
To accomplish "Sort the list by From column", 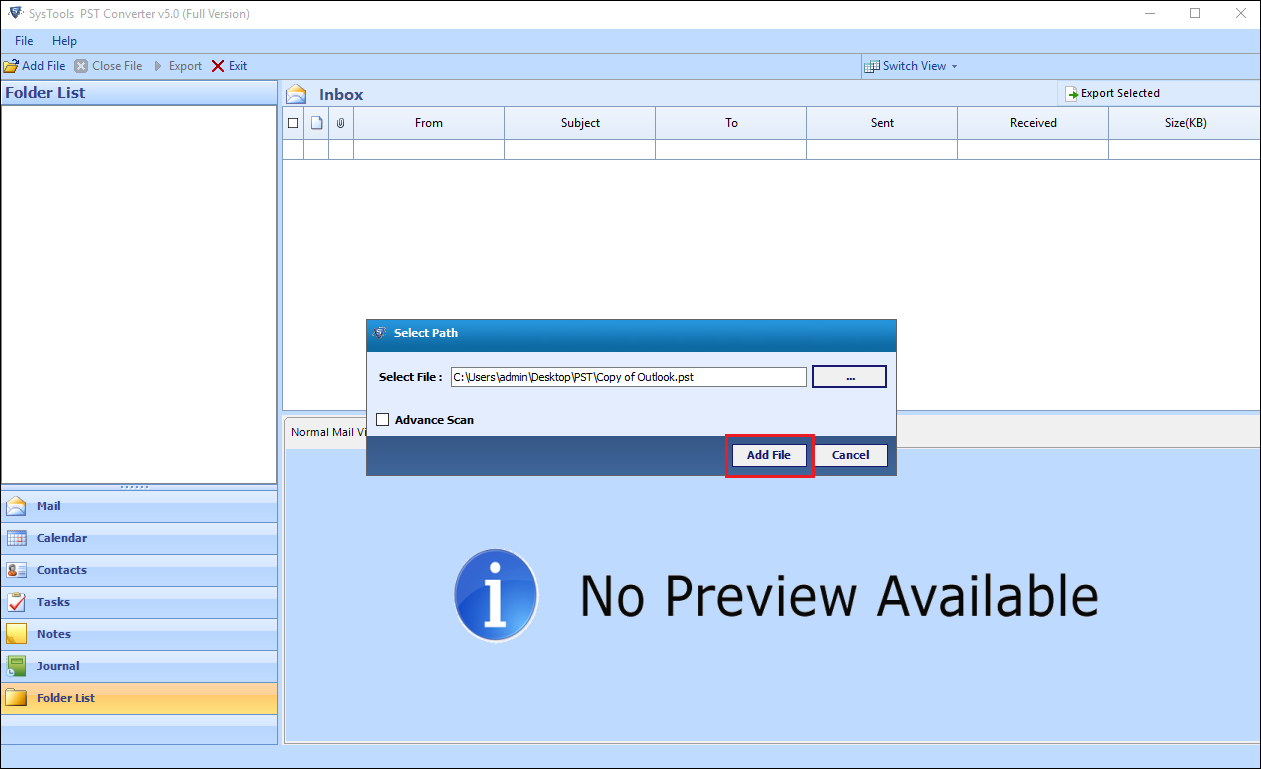I will 429,123.
